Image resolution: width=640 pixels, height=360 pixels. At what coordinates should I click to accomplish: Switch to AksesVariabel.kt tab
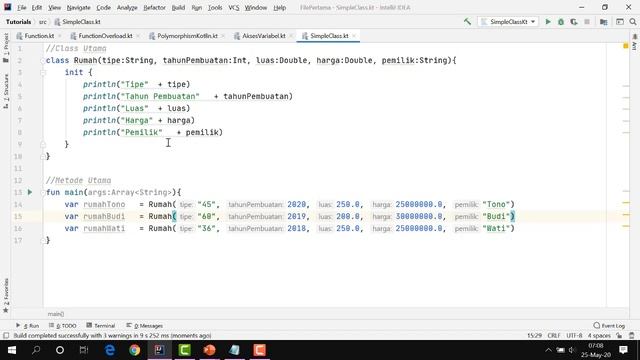click(264, 36)
